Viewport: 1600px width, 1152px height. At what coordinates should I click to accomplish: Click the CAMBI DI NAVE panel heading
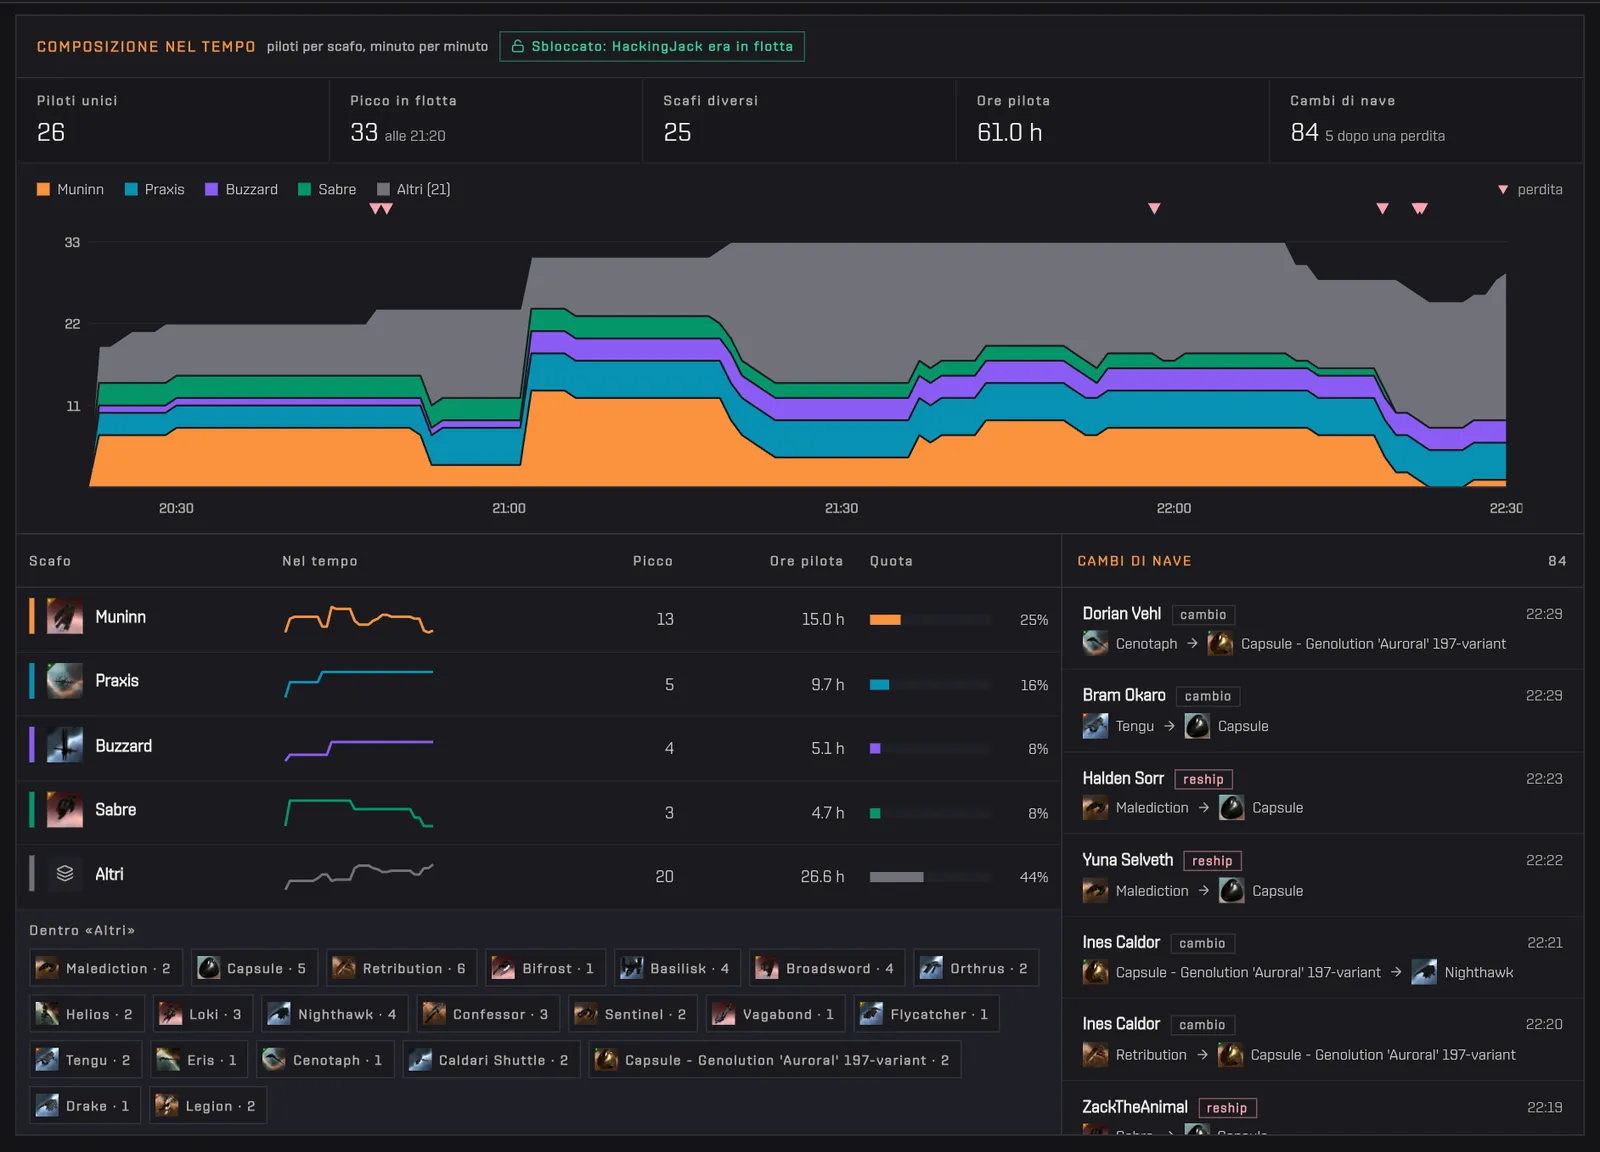point(1134,561)
